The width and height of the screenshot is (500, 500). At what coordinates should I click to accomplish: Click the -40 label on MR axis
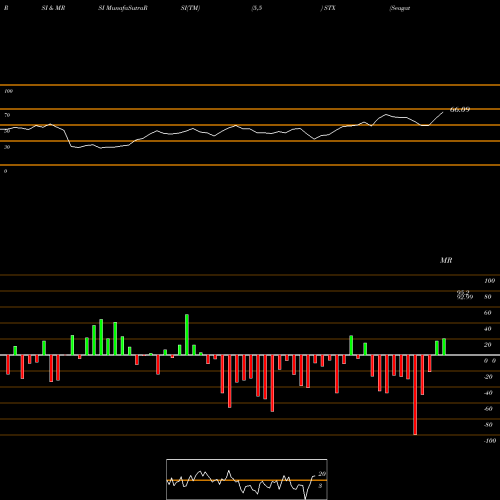tap(488, 393)
